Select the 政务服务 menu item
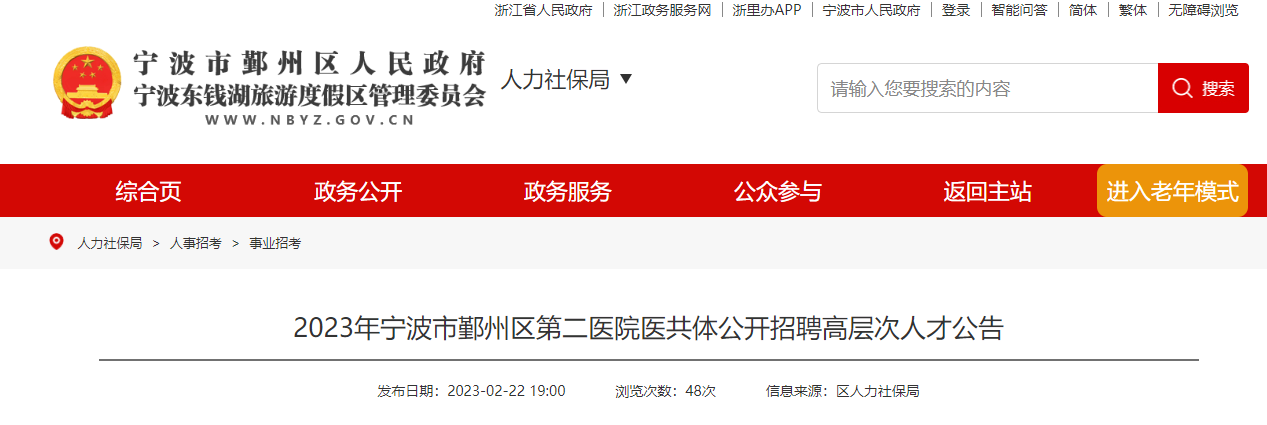The height and width of the screenshot is (425, 1267). pyautogui.click(x=567, y=191)
